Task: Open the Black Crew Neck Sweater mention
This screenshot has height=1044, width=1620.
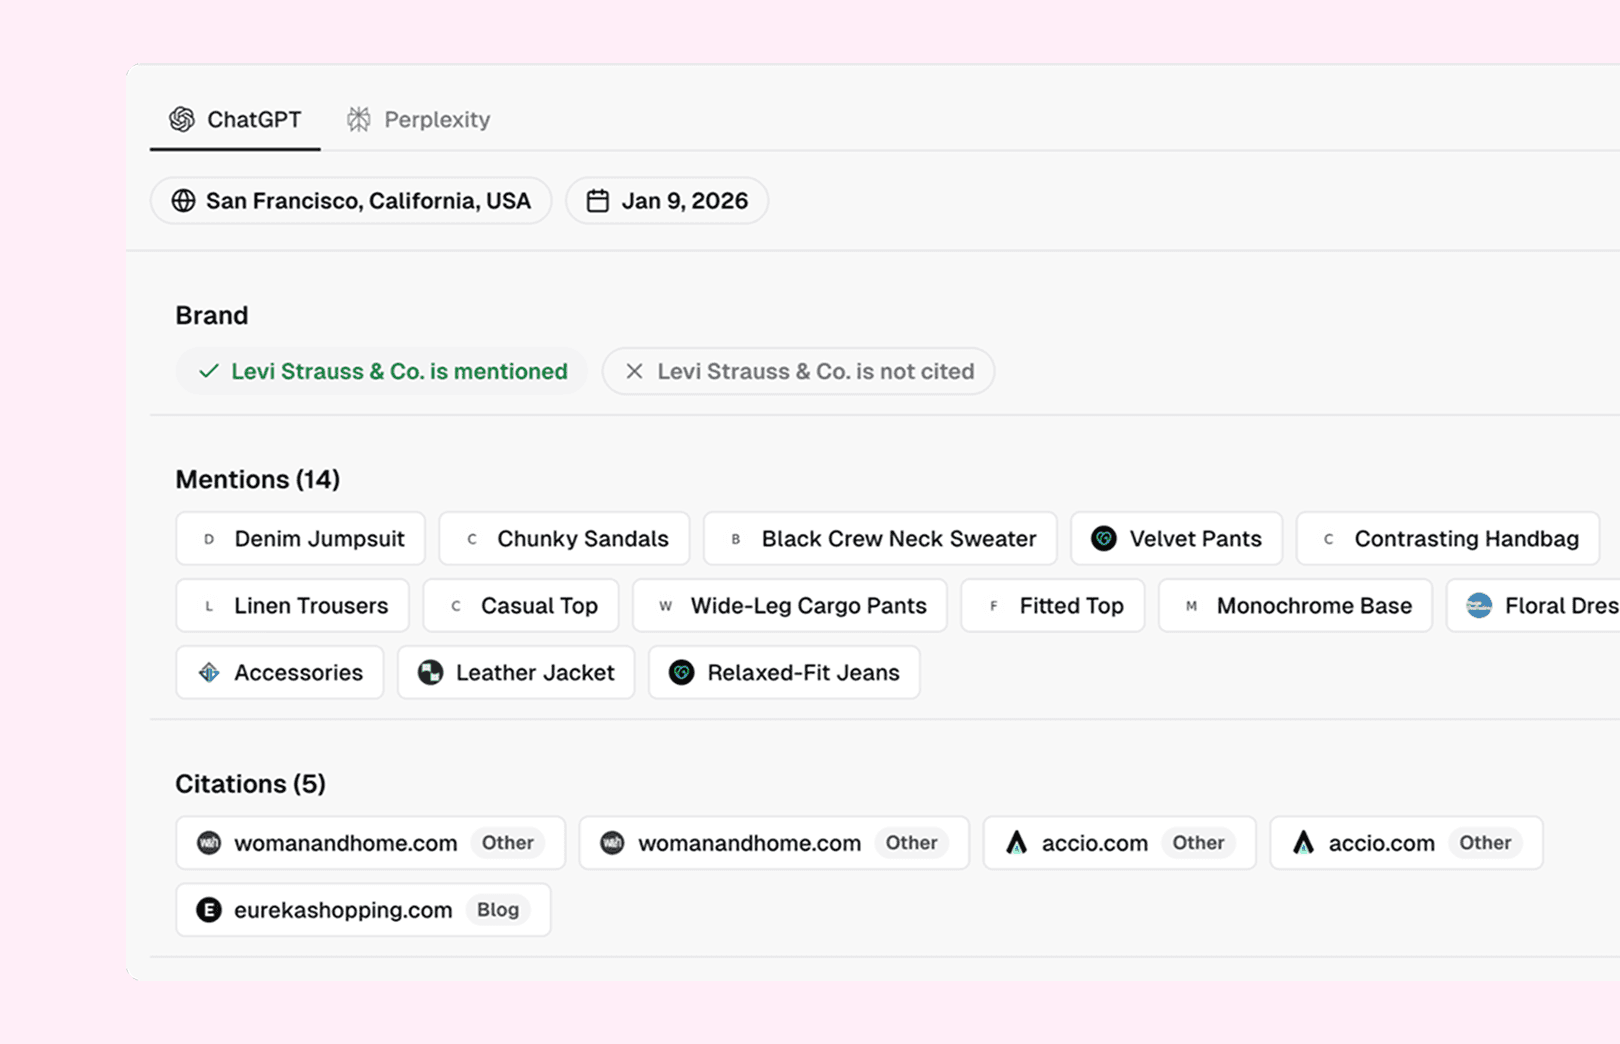Action: 880,539
